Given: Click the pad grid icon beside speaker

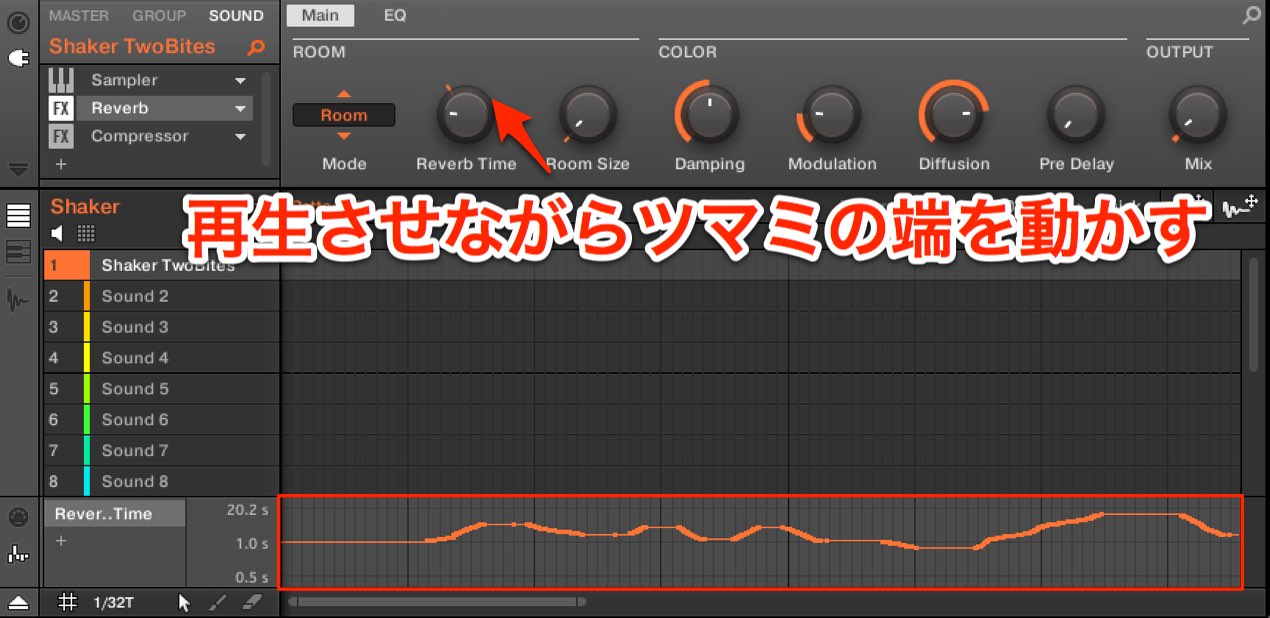Looking at the screenshot, I should (86, 233).
